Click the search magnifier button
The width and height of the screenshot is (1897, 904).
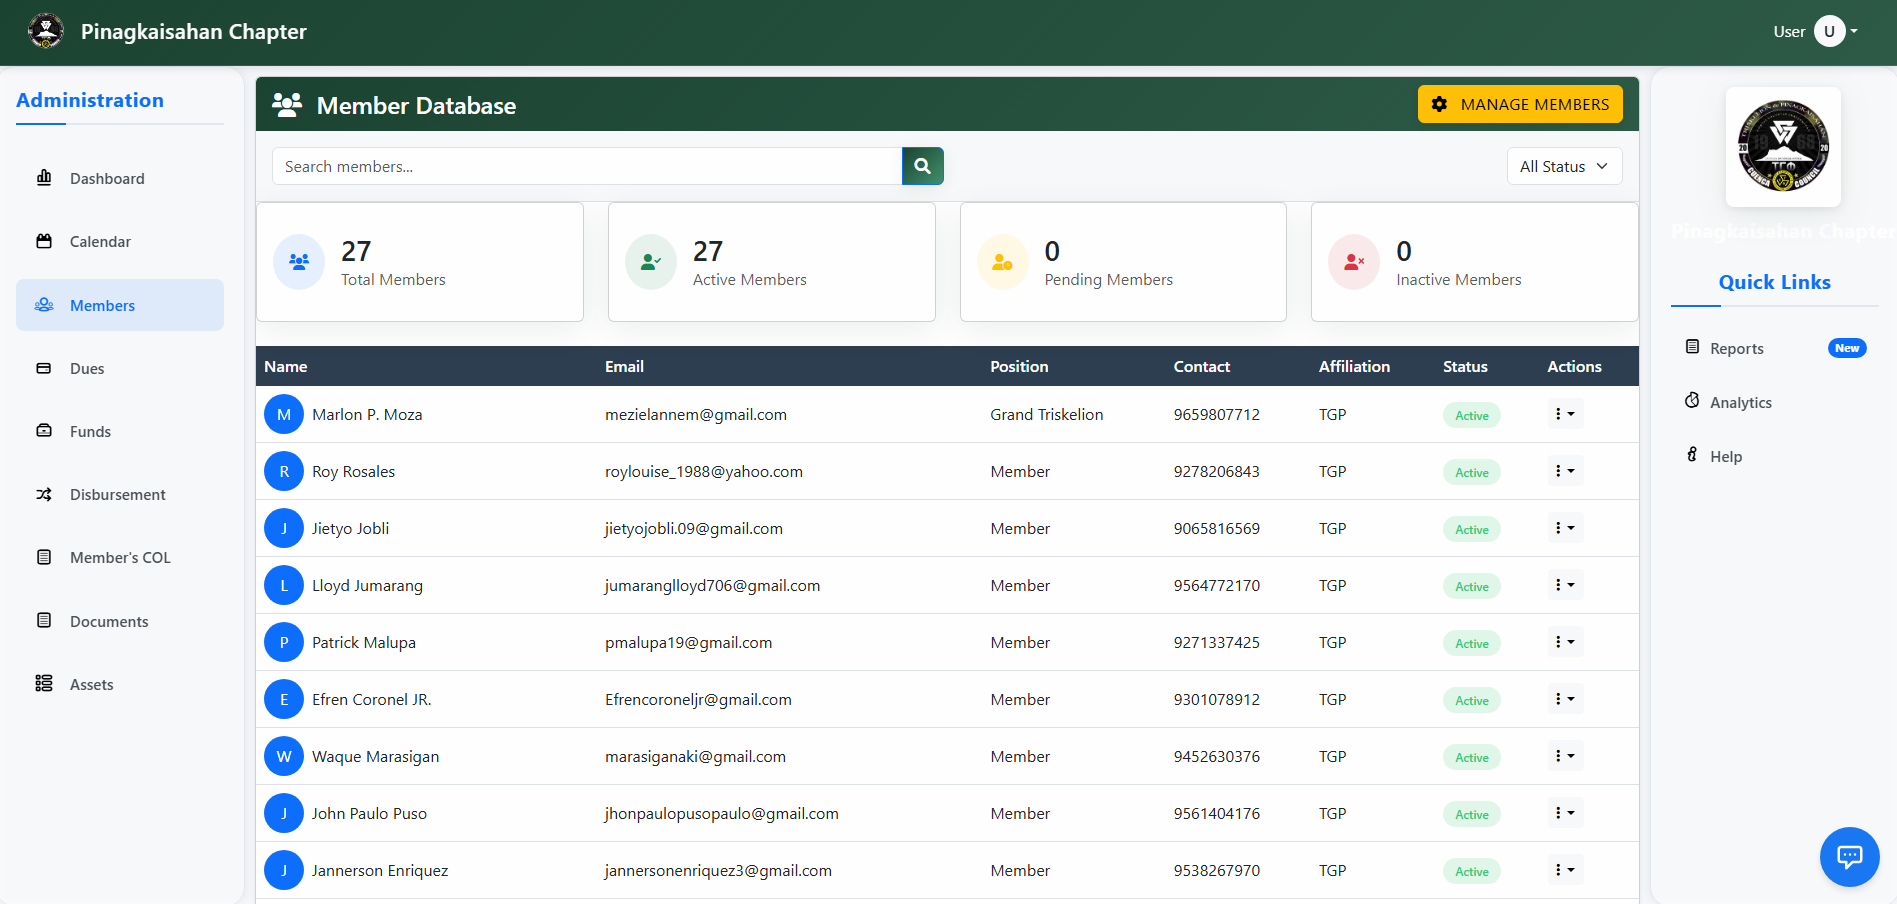(x=922, y=166)
